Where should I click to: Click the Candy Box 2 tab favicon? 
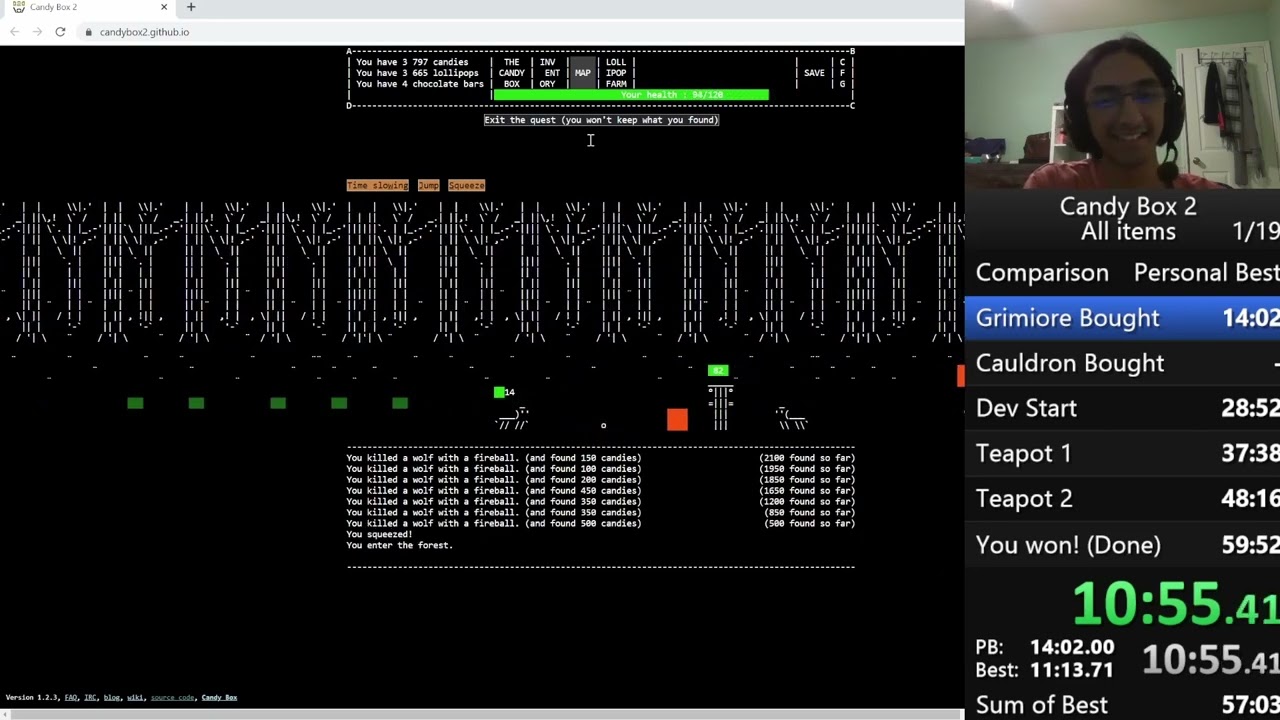[18, 7]
